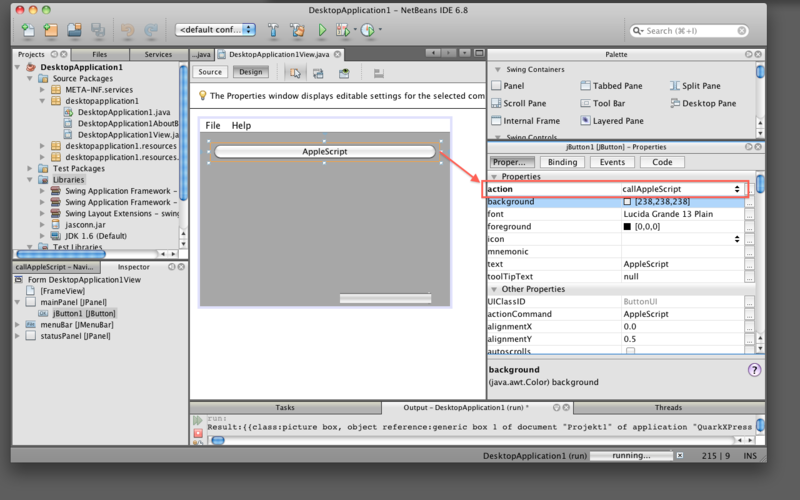
Task: Activate Selection Mode arrow in designer toolbar
Action: (x=295, y=73)
